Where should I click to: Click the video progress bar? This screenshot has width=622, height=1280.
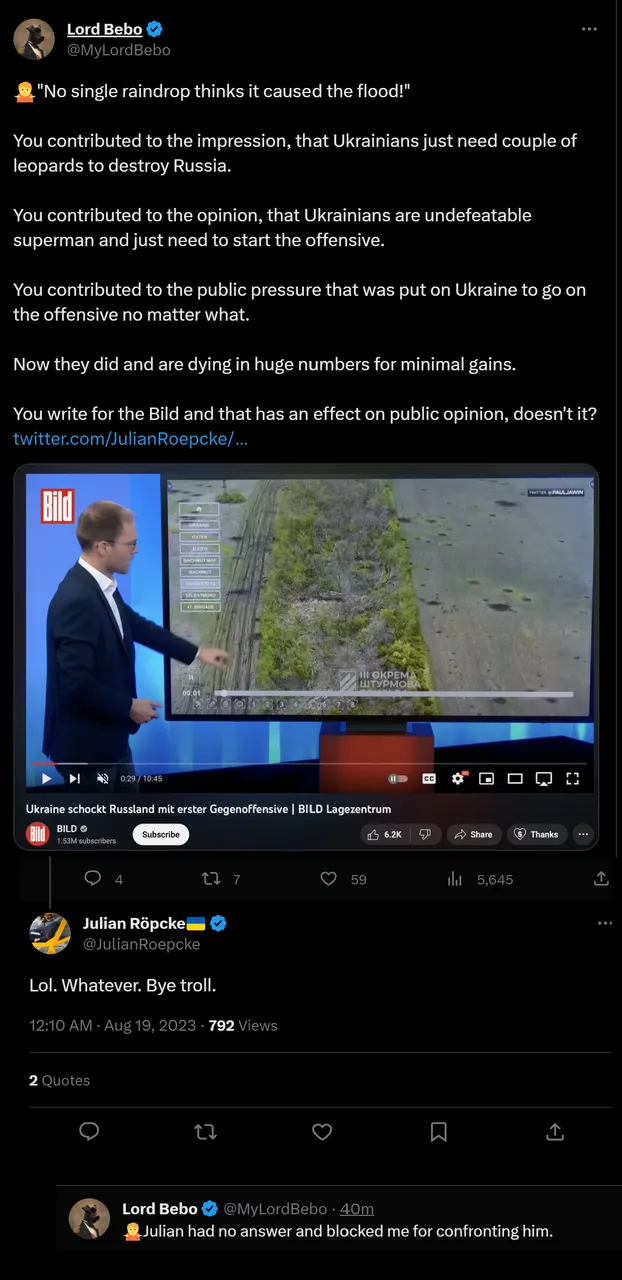pyautogui.click(x=312, y=763)
